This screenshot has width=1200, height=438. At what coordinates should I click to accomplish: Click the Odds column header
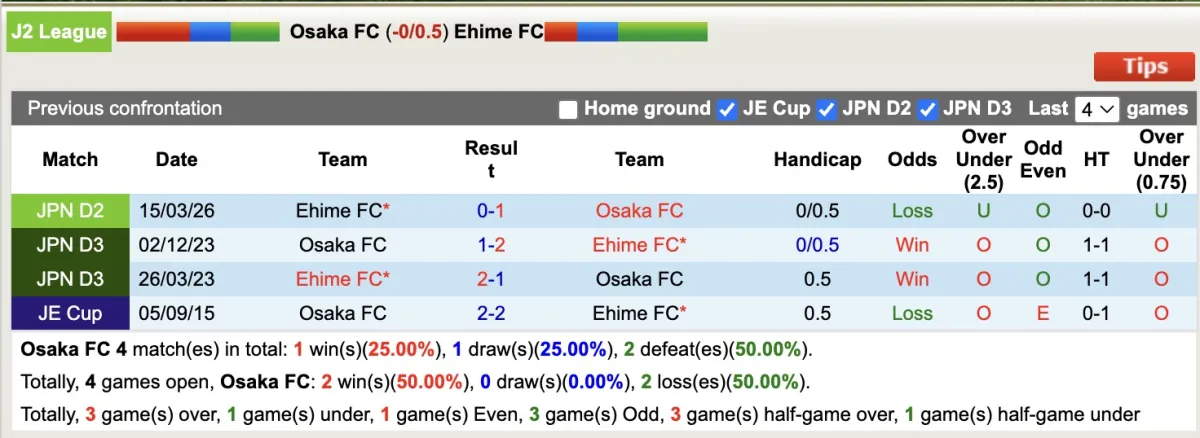click(912, 159)
